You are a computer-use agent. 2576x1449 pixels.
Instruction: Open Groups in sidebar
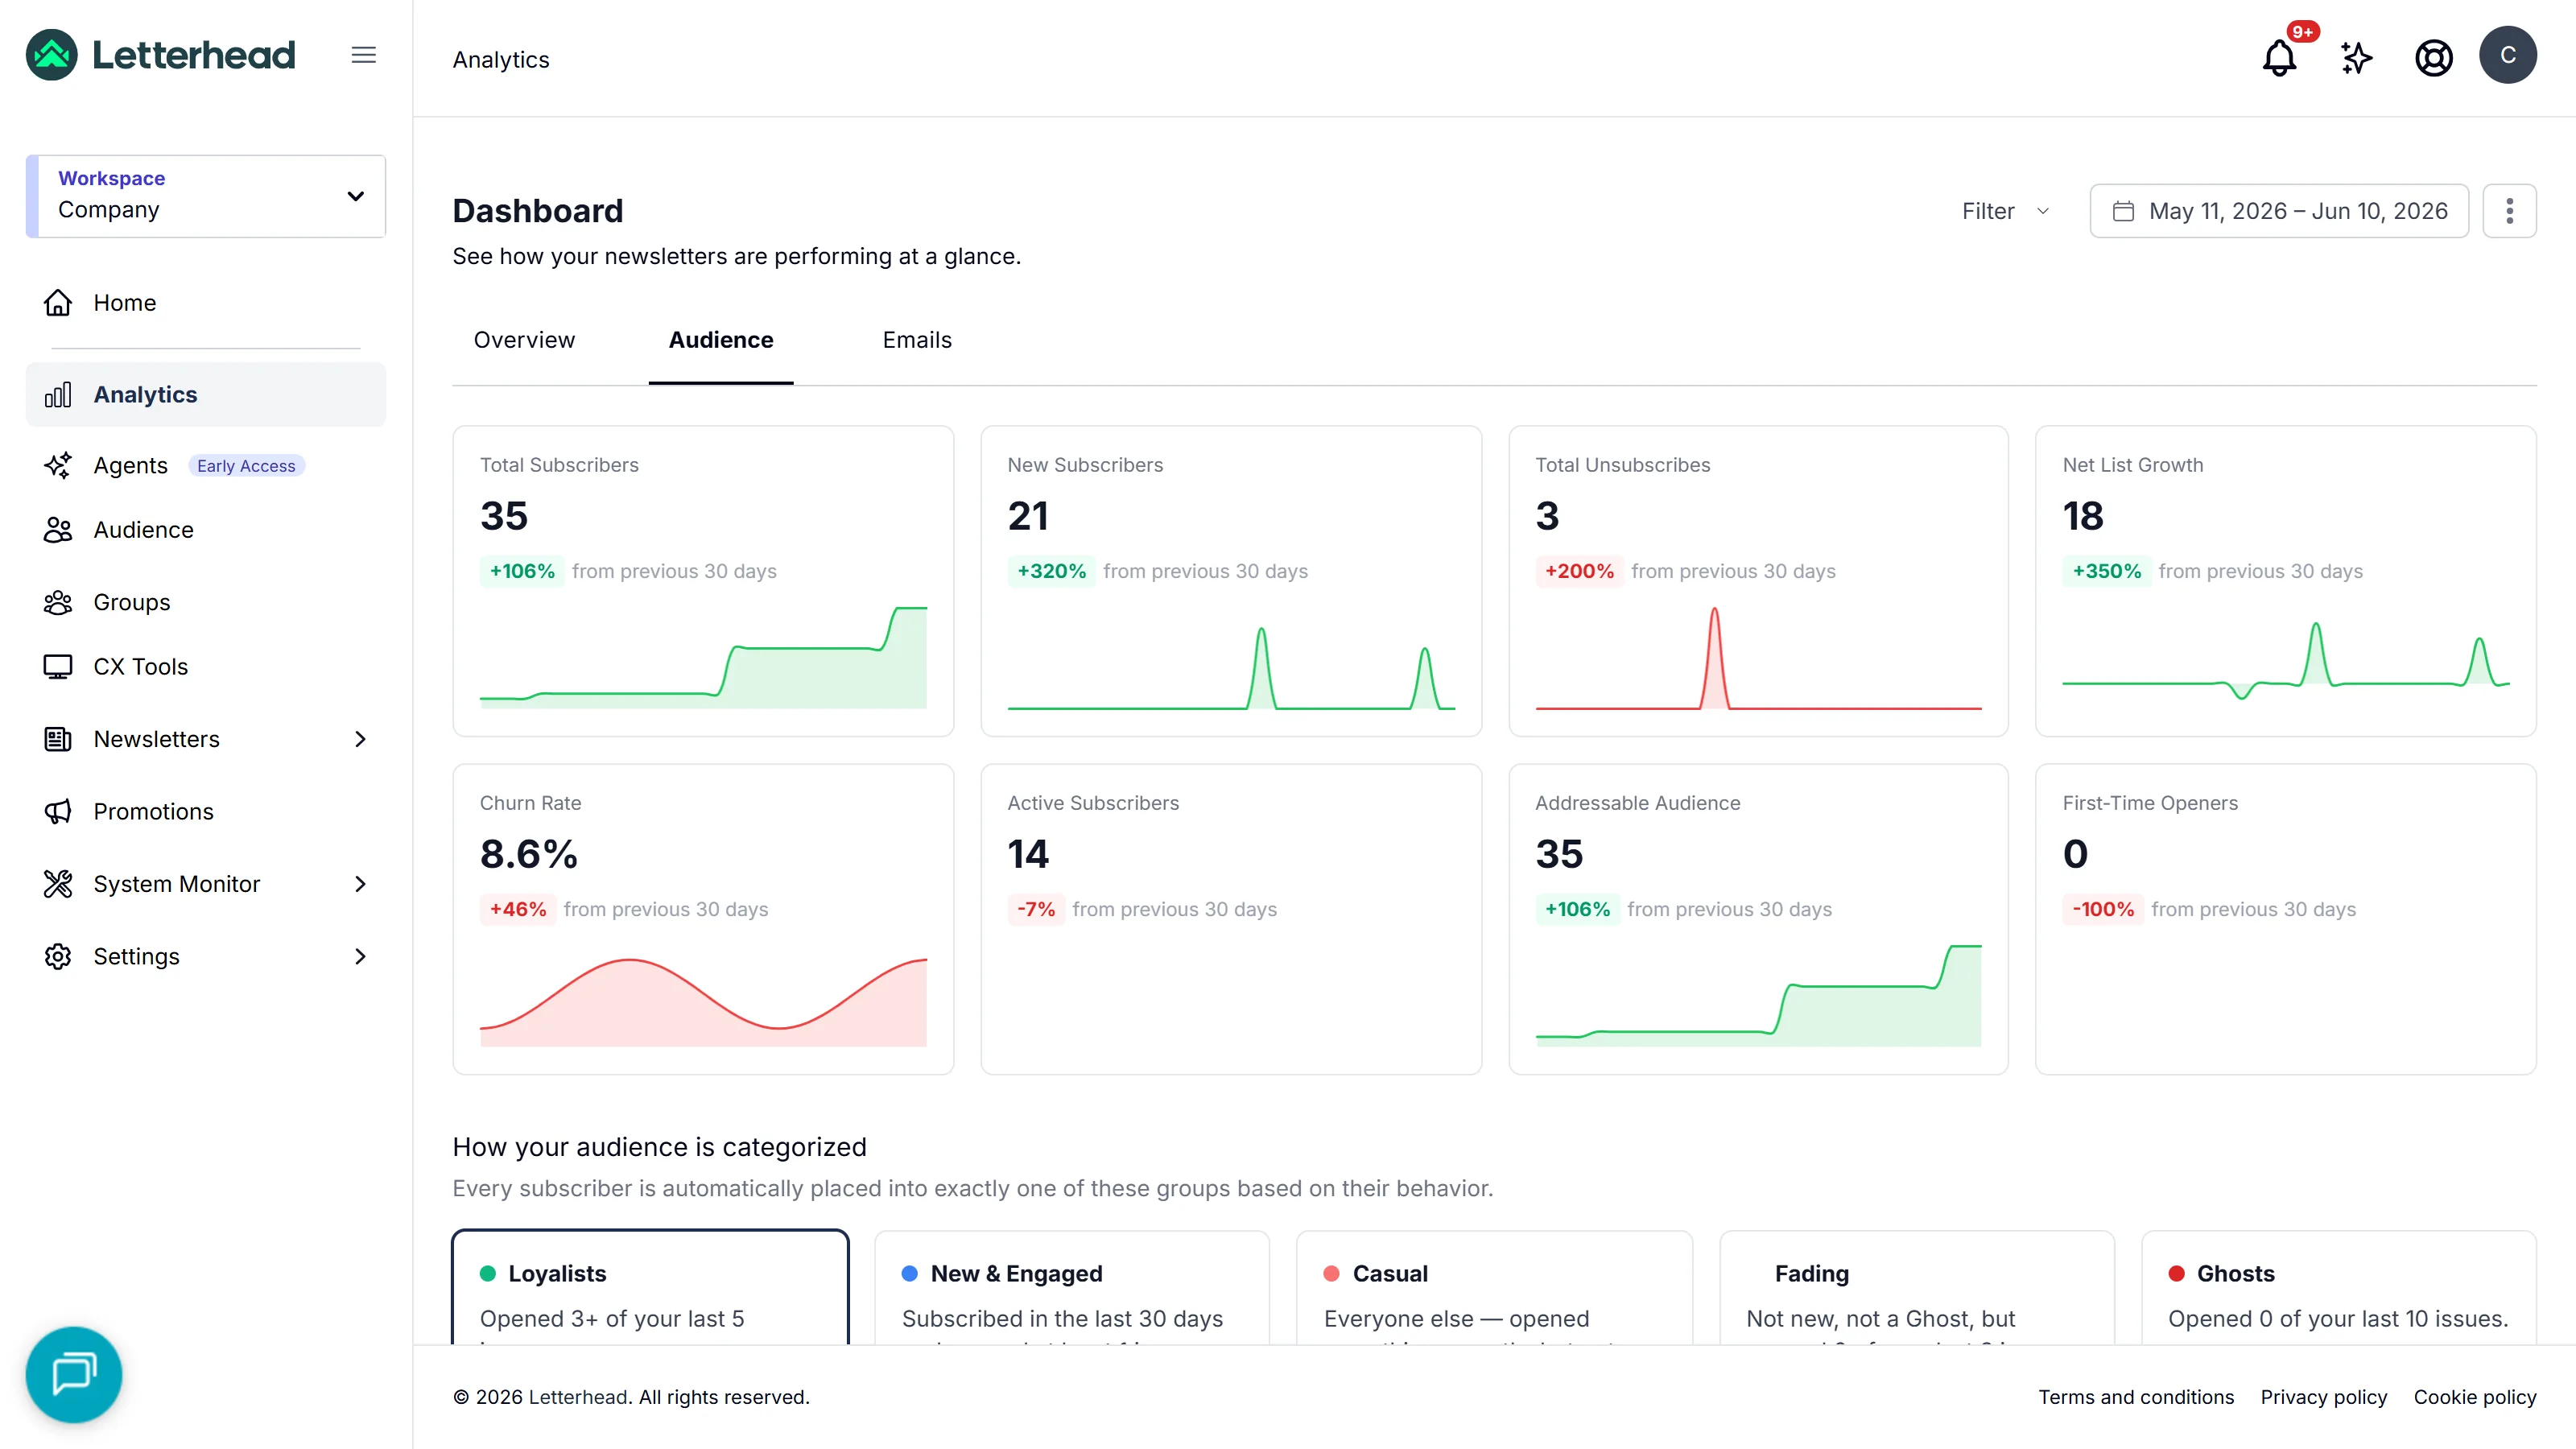point(206,602)
